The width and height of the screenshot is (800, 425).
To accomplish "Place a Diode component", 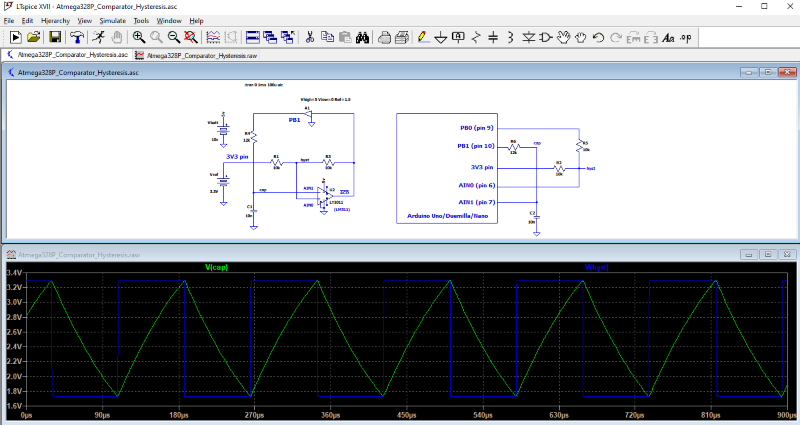I will coord(529,37).
